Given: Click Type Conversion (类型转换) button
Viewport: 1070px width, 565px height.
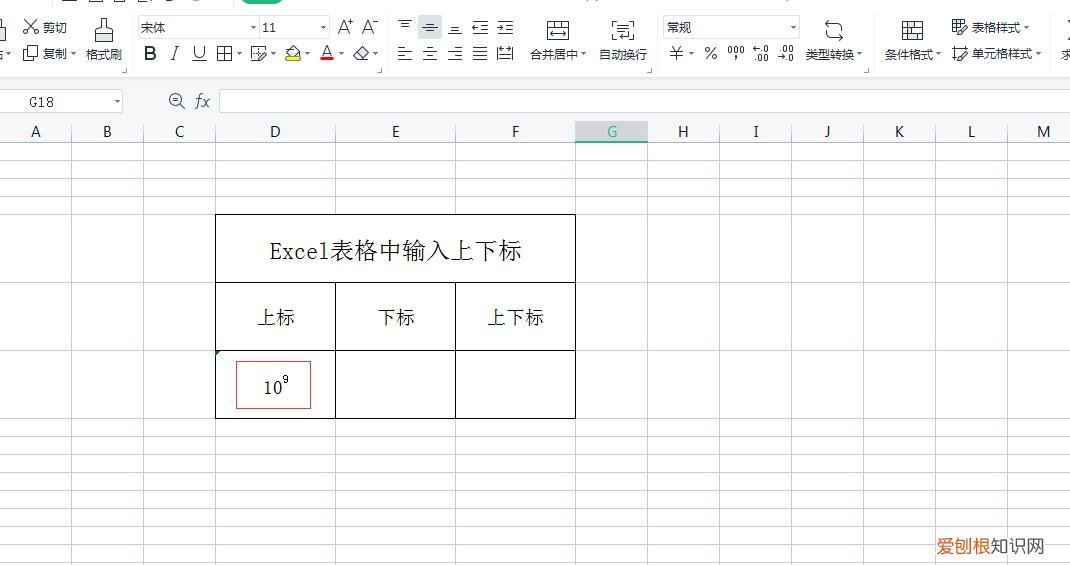Looking at the screenshot, I should [833, 40].
